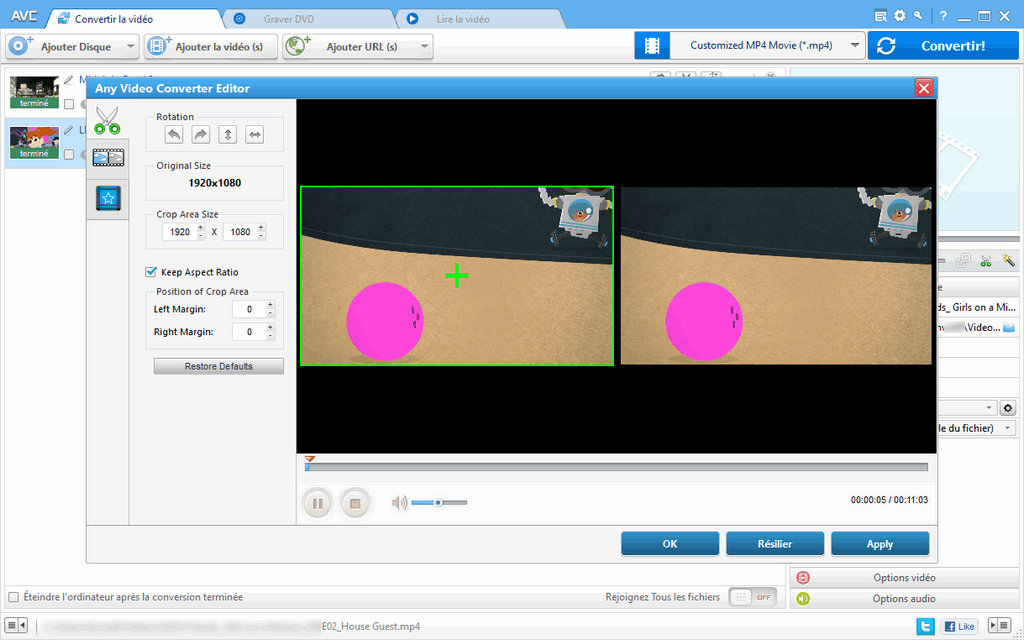This screenshot has width=1024, height=640.
Task: Edit name pencil icon of second video
Action: pos(69,130)
